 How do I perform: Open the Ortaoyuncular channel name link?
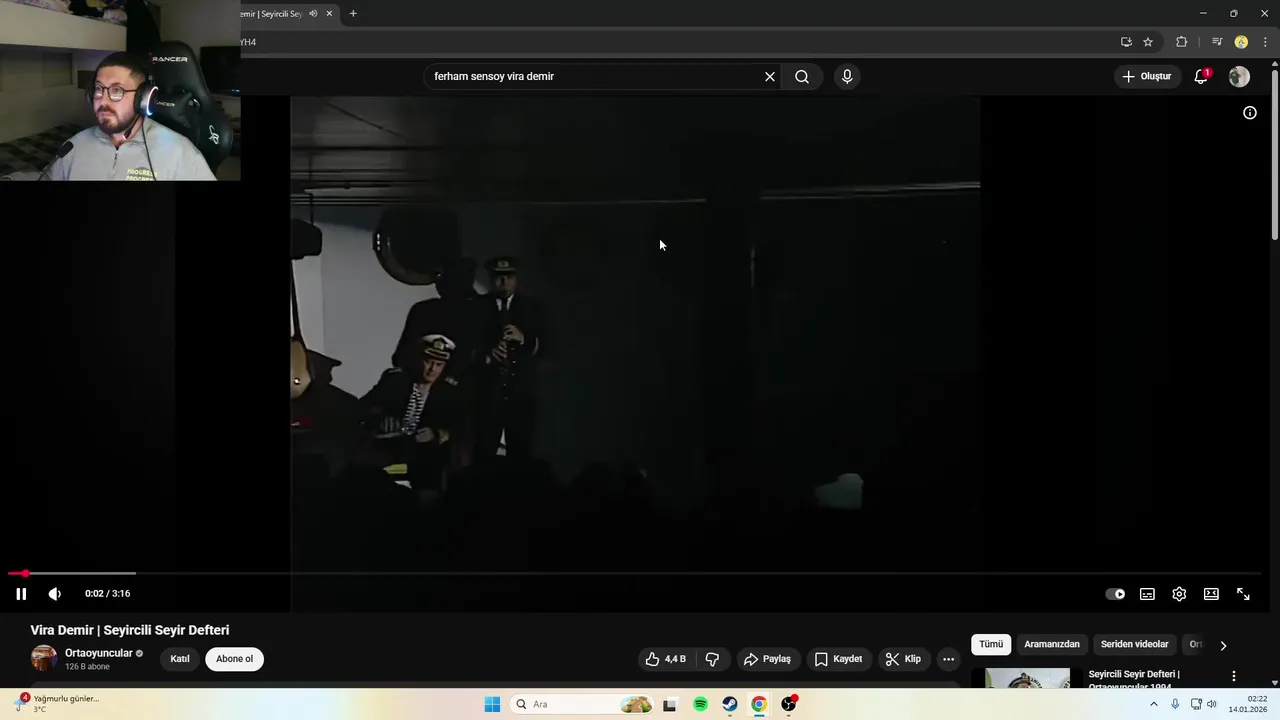click(x=98, y=653)
